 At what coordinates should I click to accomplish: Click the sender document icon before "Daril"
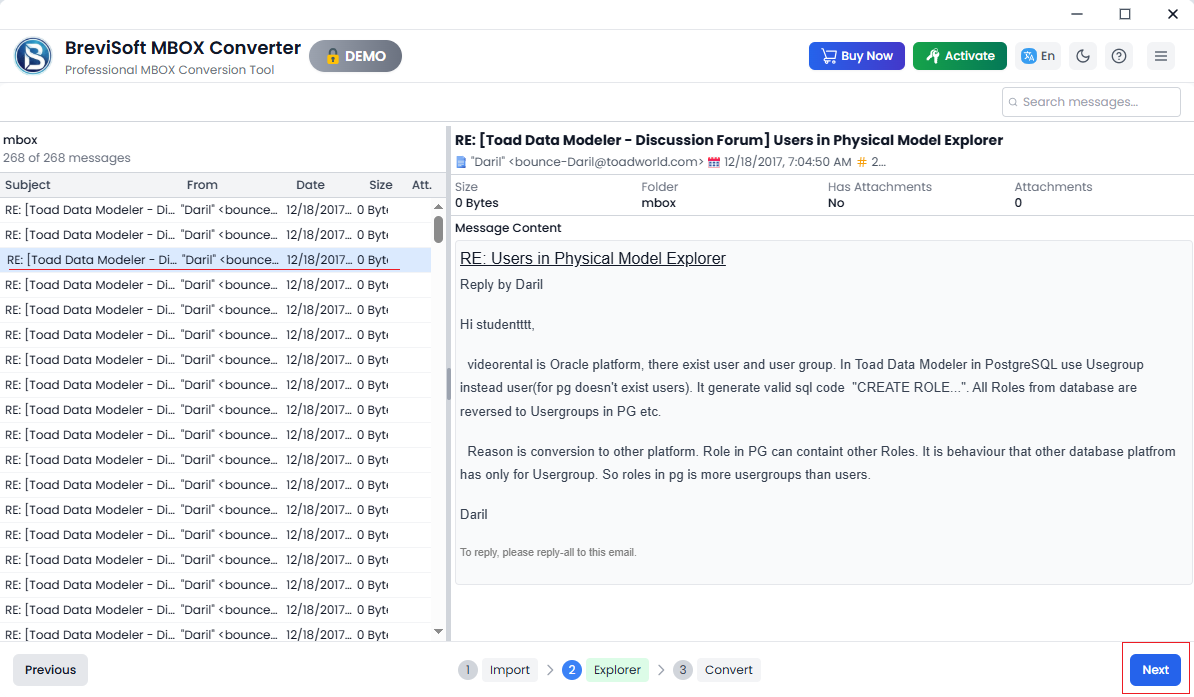coord(461,162)
